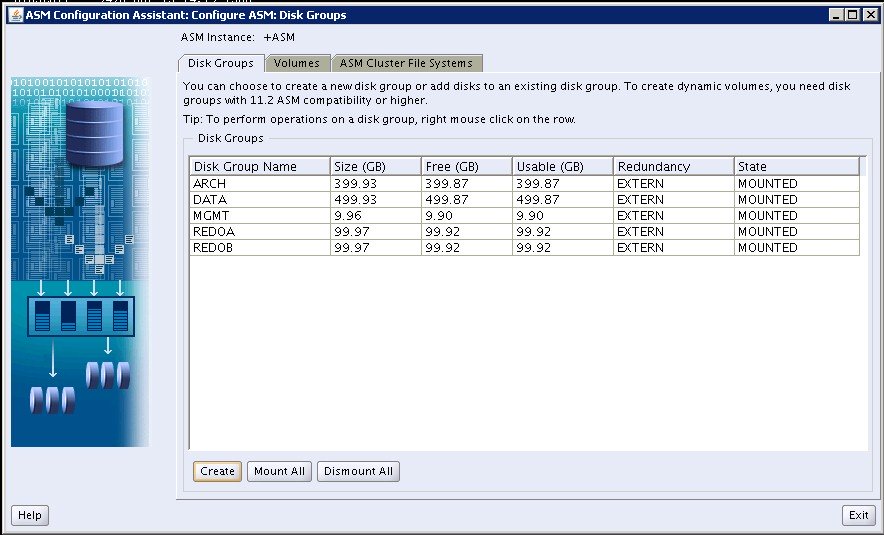The width and height of the screenshot is (884, 535).
Task: Click MGMT usable value 9.90
Action: (530, 216)
